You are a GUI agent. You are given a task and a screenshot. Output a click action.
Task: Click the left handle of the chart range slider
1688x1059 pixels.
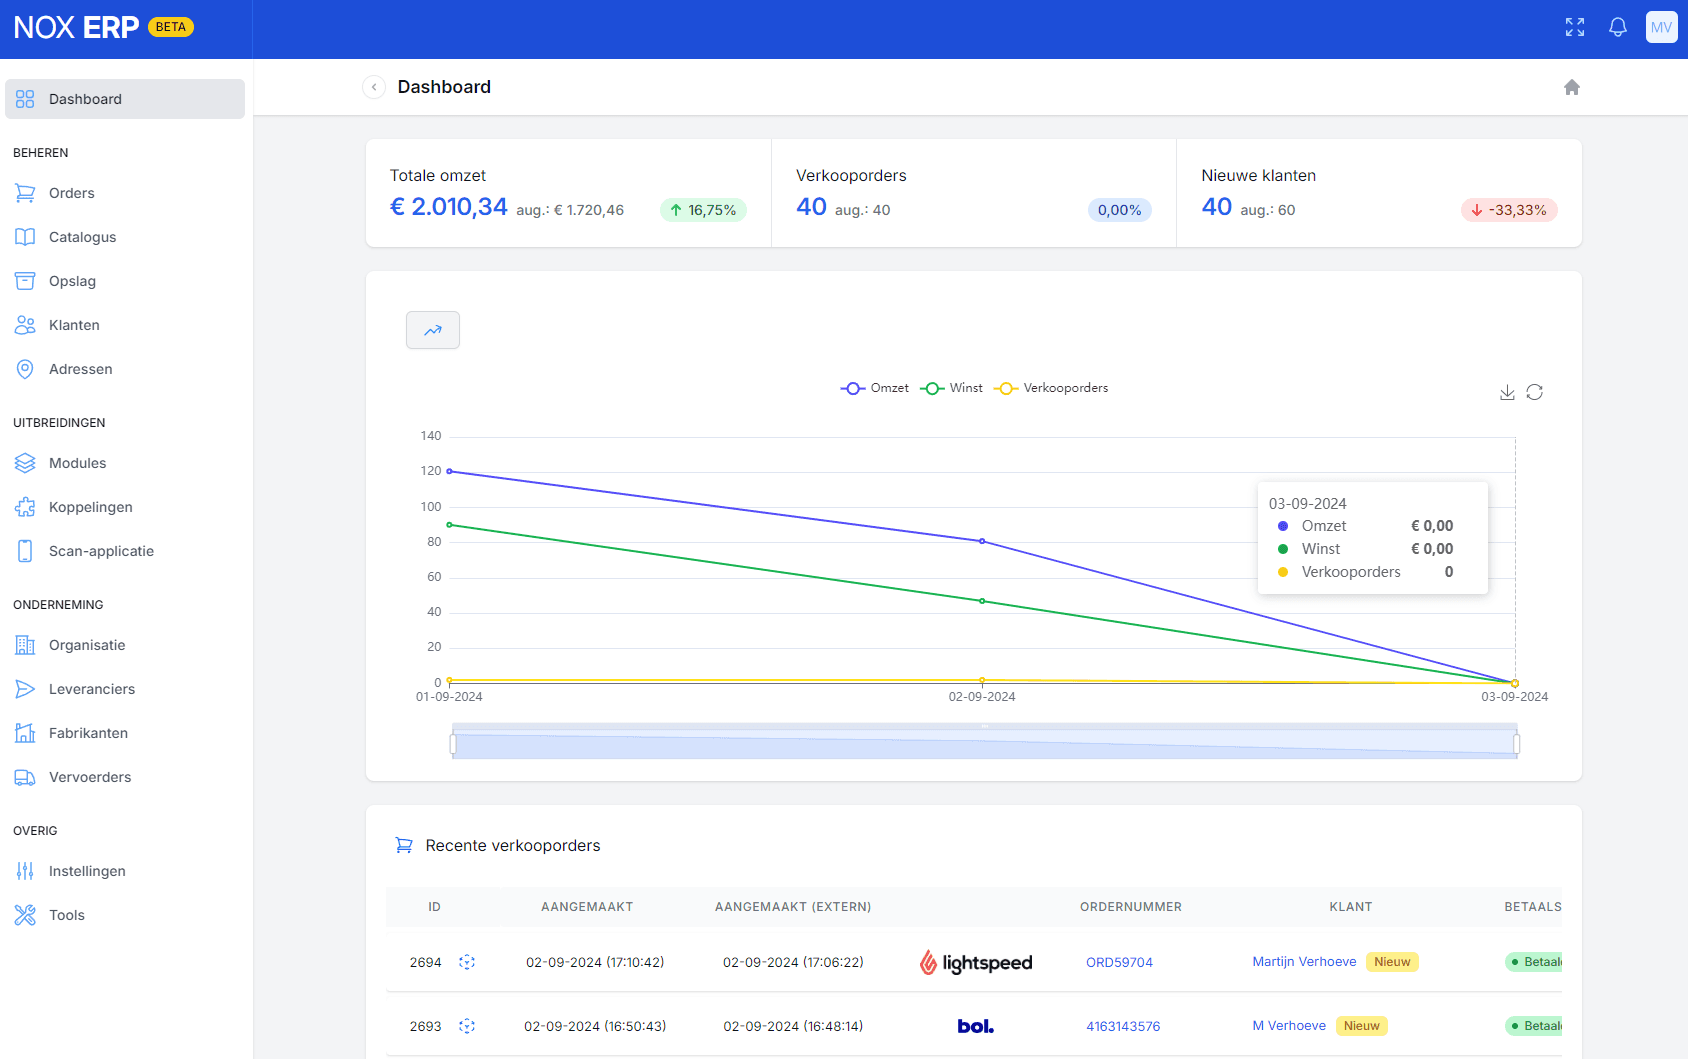[453, 743]
